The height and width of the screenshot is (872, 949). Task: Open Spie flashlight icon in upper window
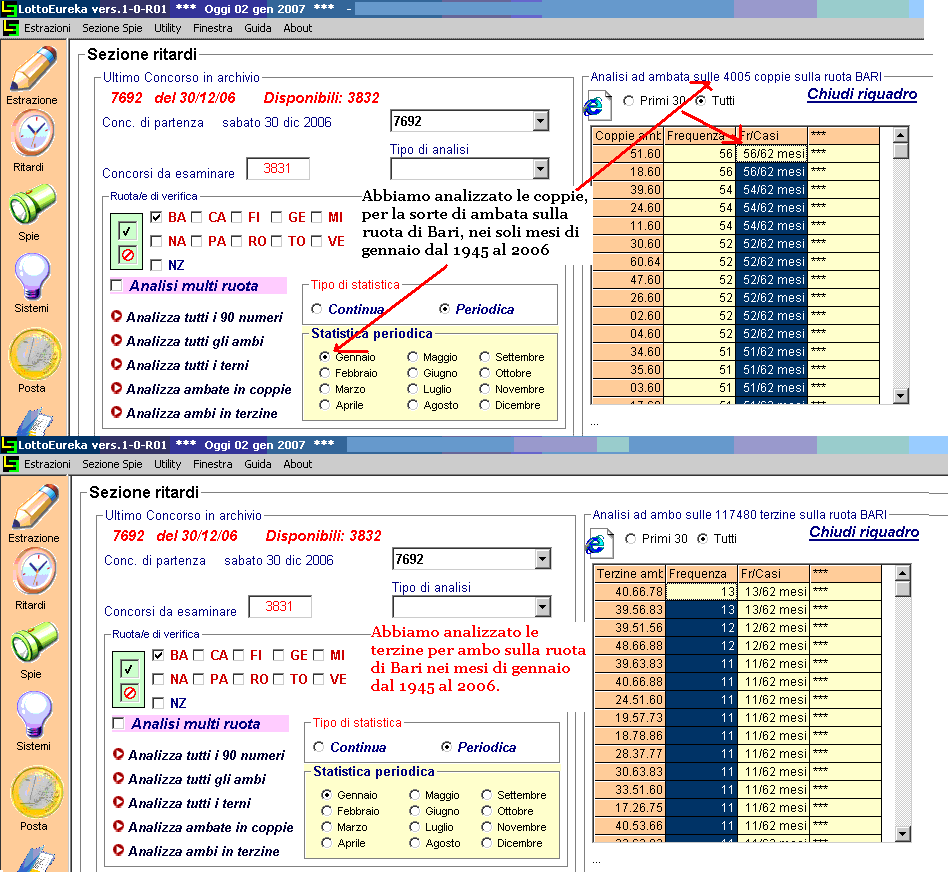(x=32, y=204)
